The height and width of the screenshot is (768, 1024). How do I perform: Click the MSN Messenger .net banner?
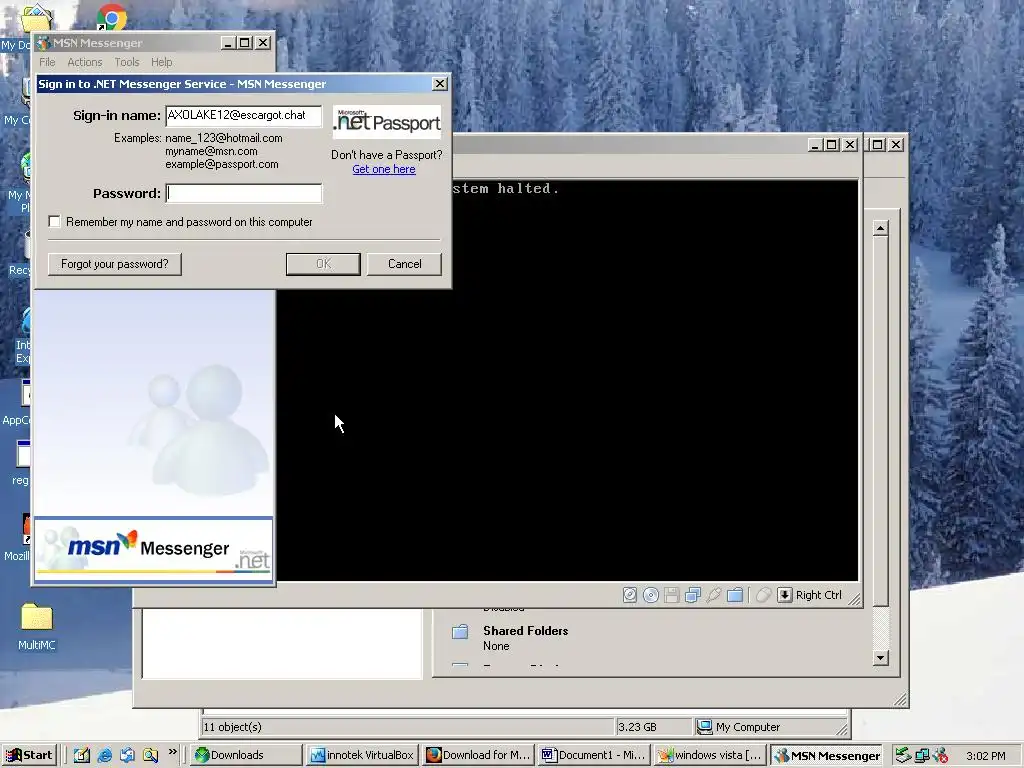click(153, 549)
